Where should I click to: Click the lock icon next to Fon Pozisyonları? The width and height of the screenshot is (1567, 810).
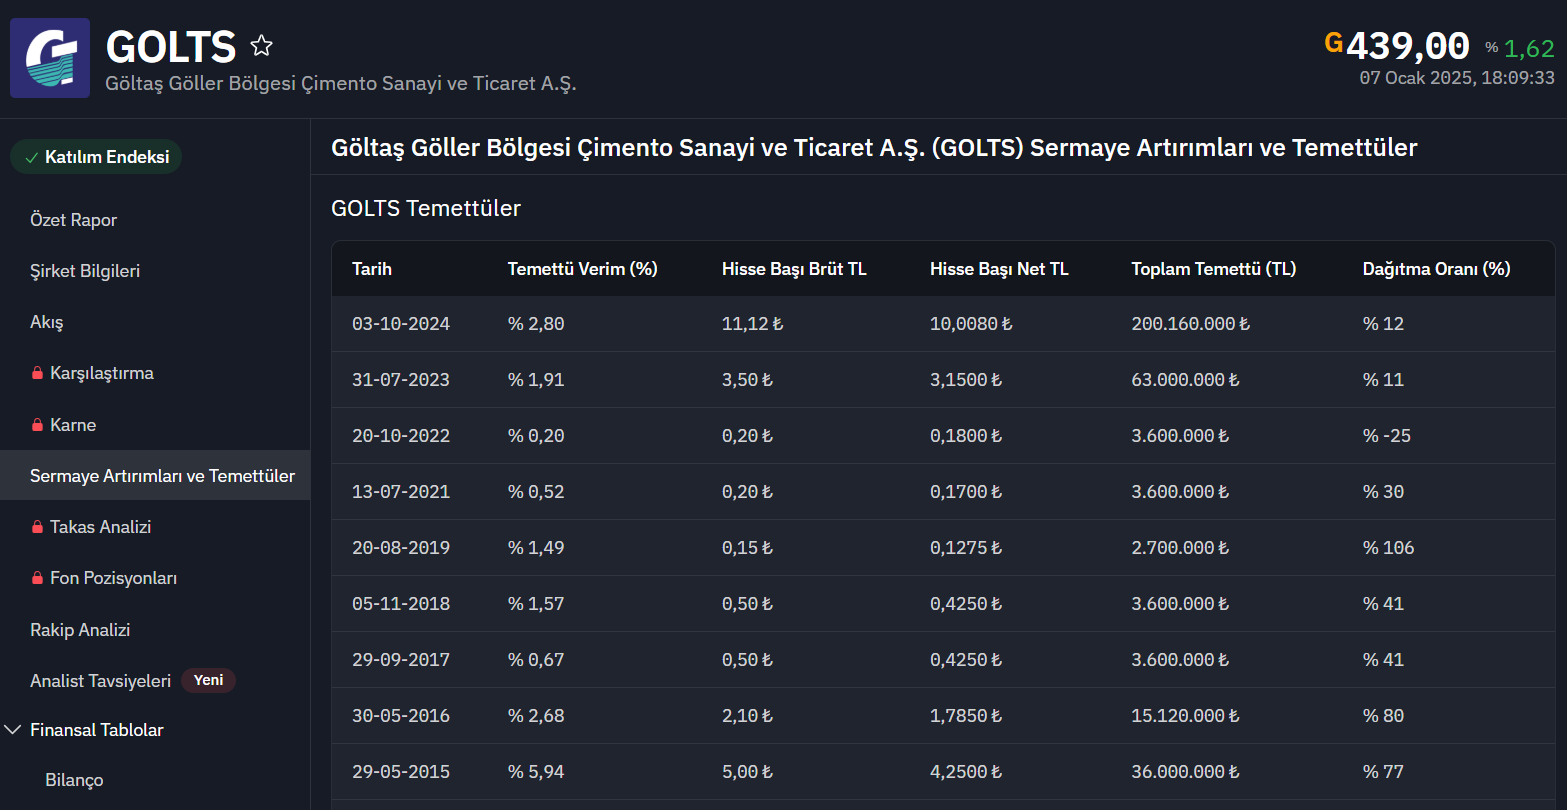pyautogui.click(x=37, y=578)
